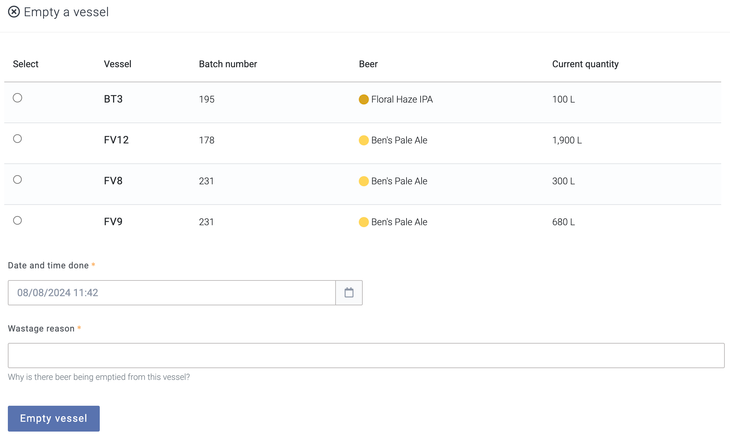Click the 1,900 L quantity cell

pos(567,141)
